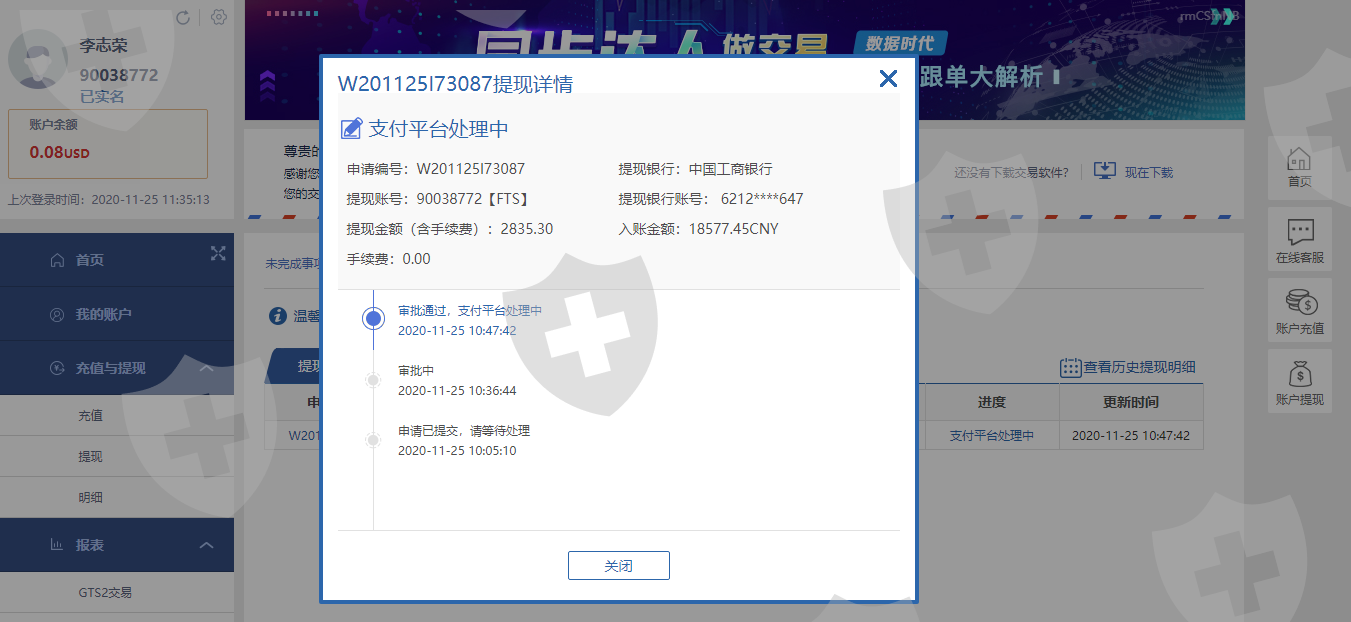The height and width of the screenshot is (622, 1351).
Task: Collapse the 报表 sidebar section
Action: [x=207, y=545]
